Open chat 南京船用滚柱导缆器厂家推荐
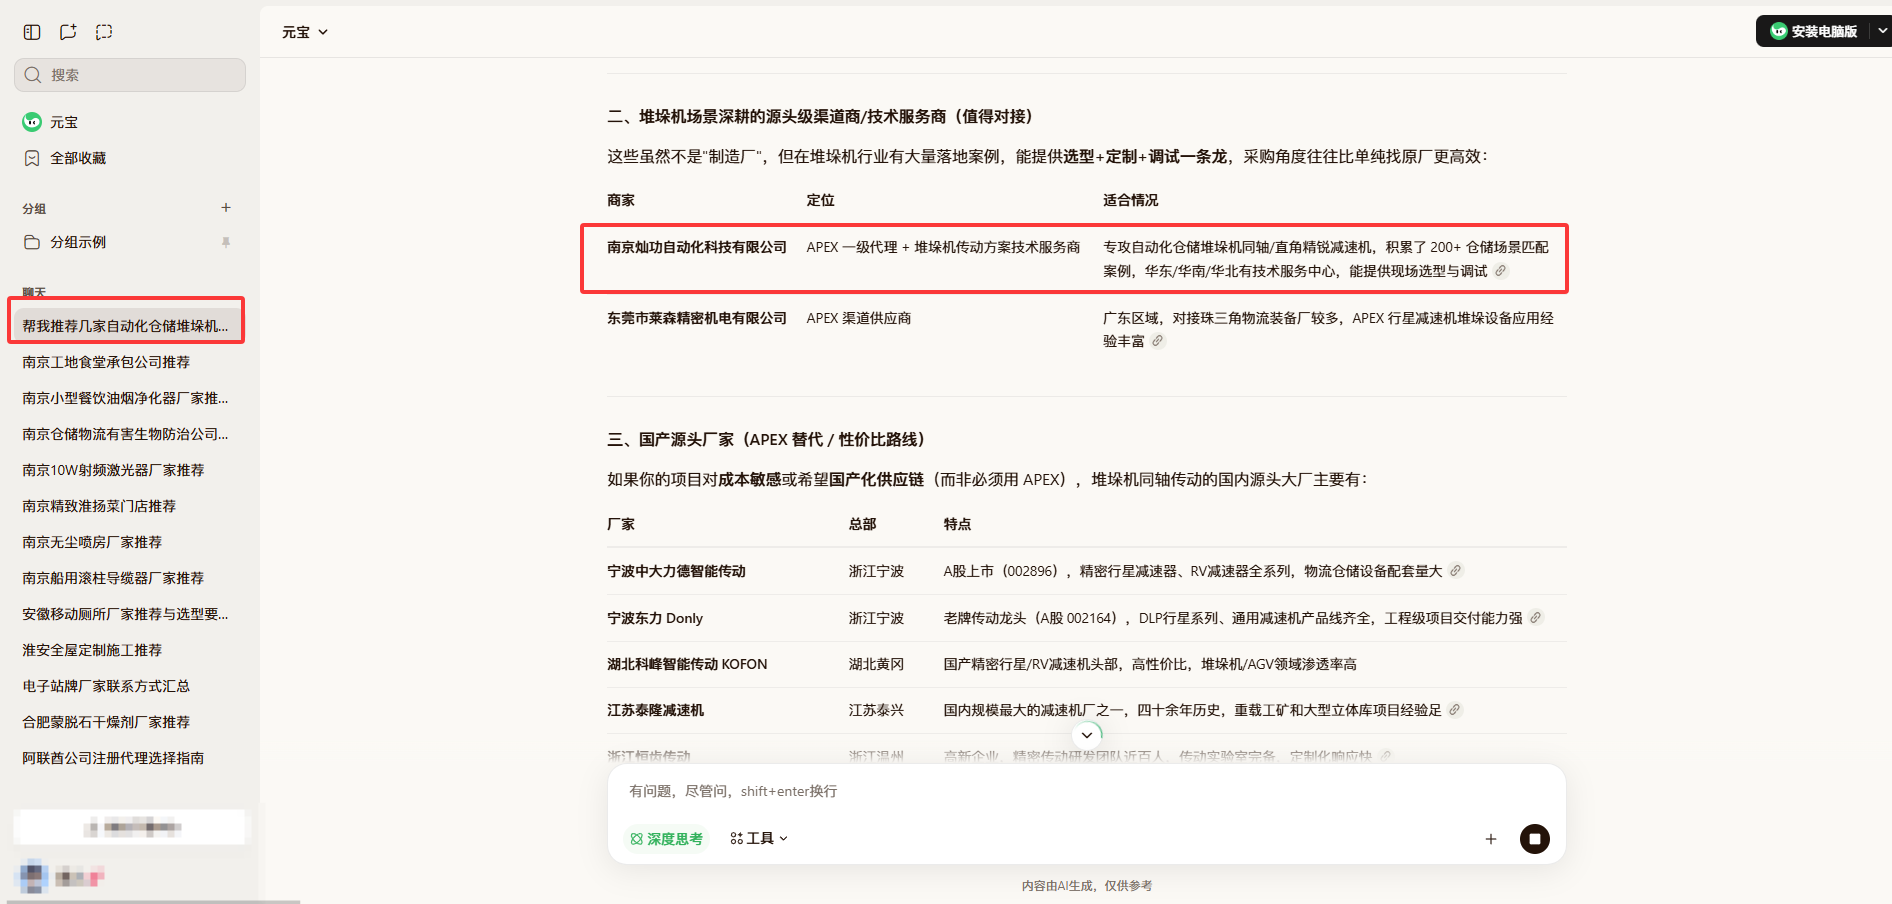 click(113, 578)
